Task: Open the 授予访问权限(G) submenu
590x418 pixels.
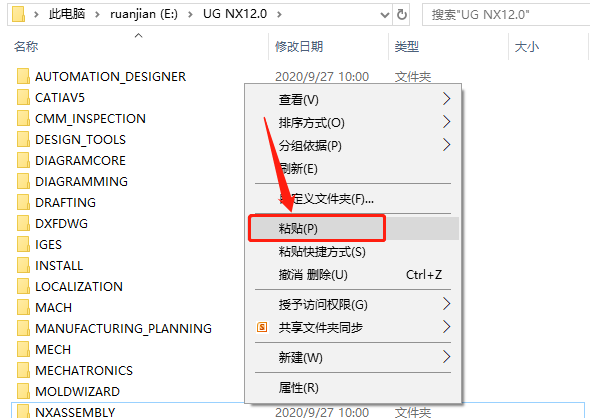Action: point(353,304)
